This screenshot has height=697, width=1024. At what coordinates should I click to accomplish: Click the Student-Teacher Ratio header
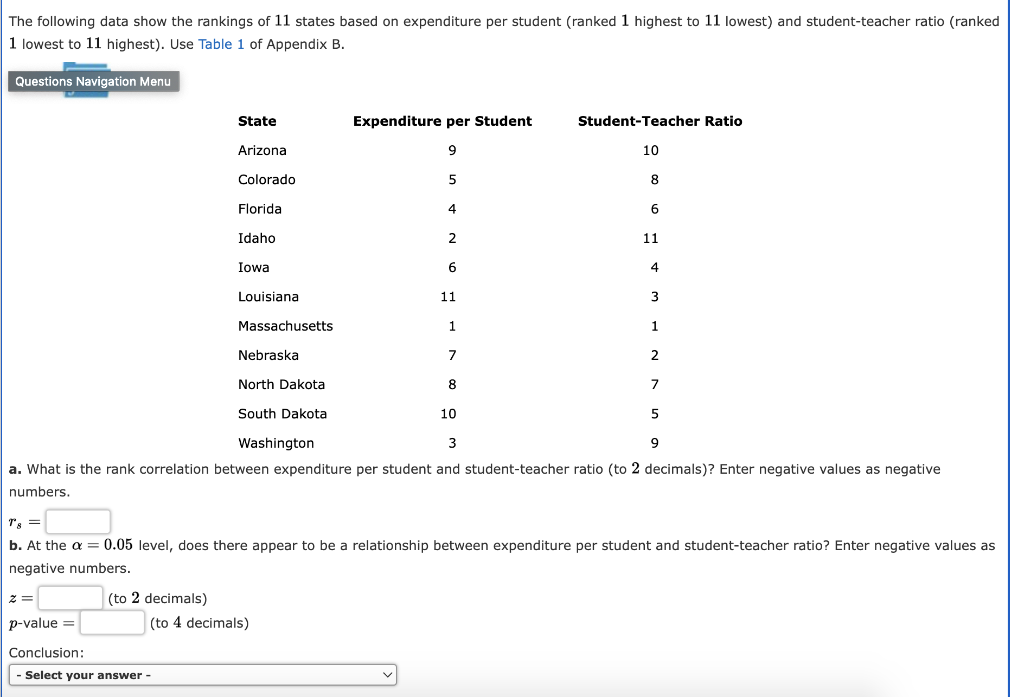coord(659,120)
